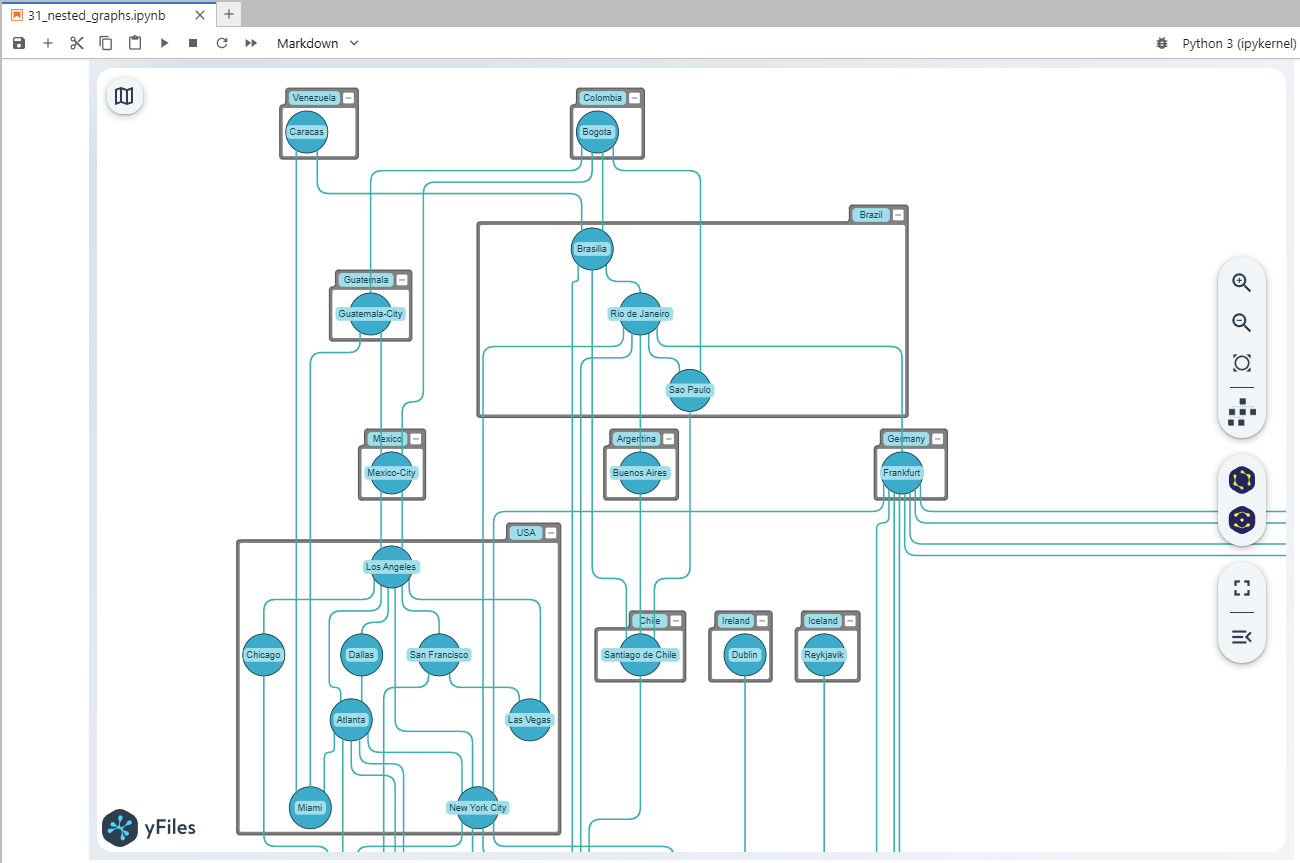This screenshot has width=1300, height=863.
Task: Select the Rio de Janeiro node
Action: pos(640,314)
